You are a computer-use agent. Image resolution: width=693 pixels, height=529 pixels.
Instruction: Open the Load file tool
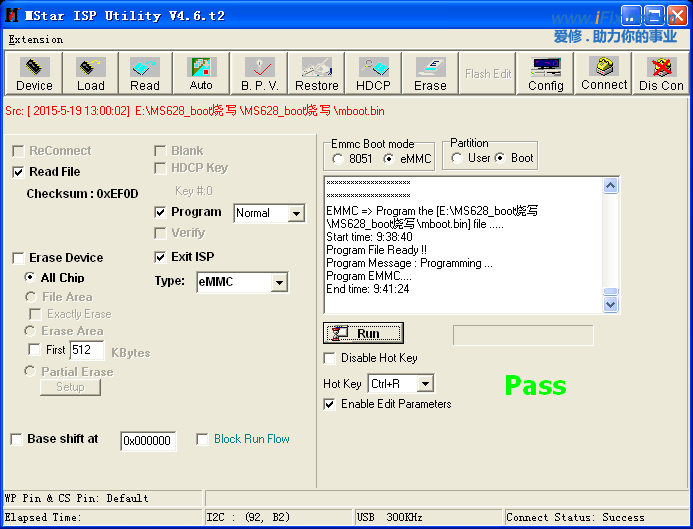tap(90, 74)
